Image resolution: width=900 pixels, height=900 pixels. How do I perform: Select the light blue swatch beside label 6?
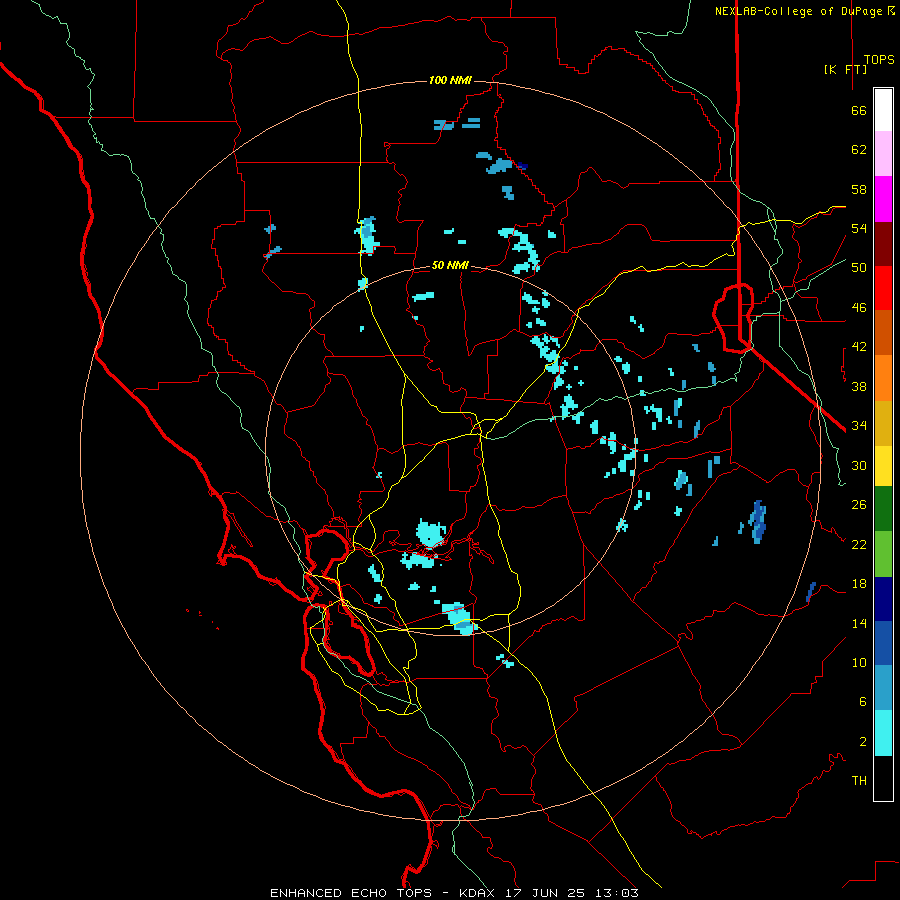tap(883, 687)
